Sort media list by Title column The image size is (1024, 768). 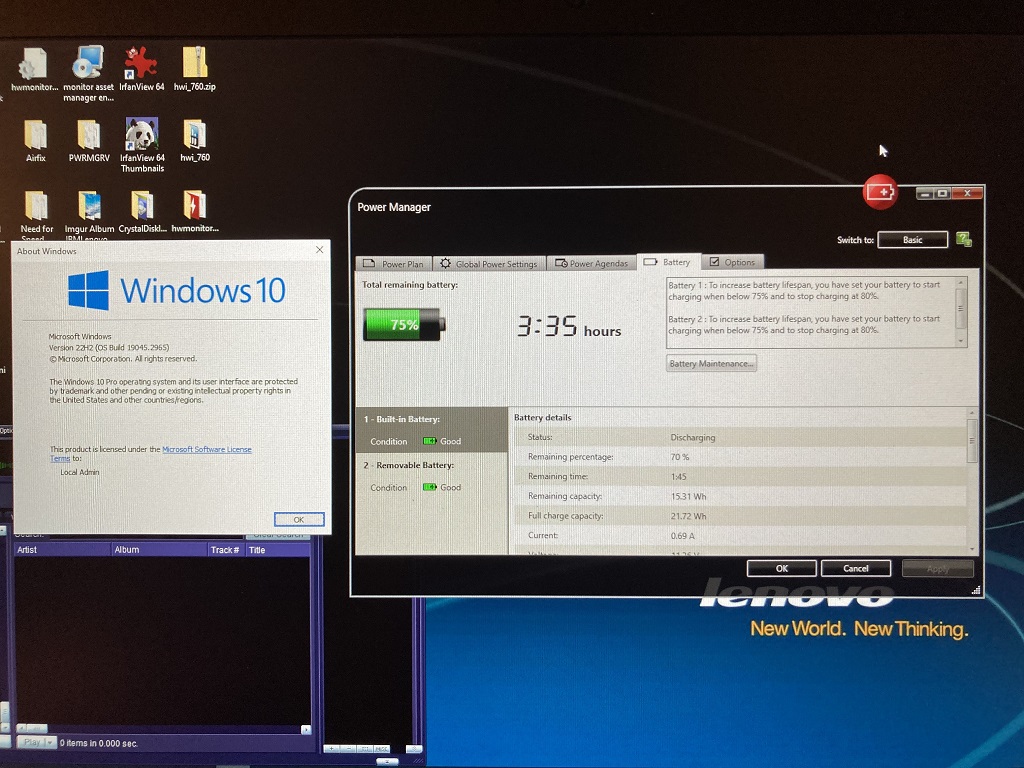pyautogui.click(x=278, y=550)
